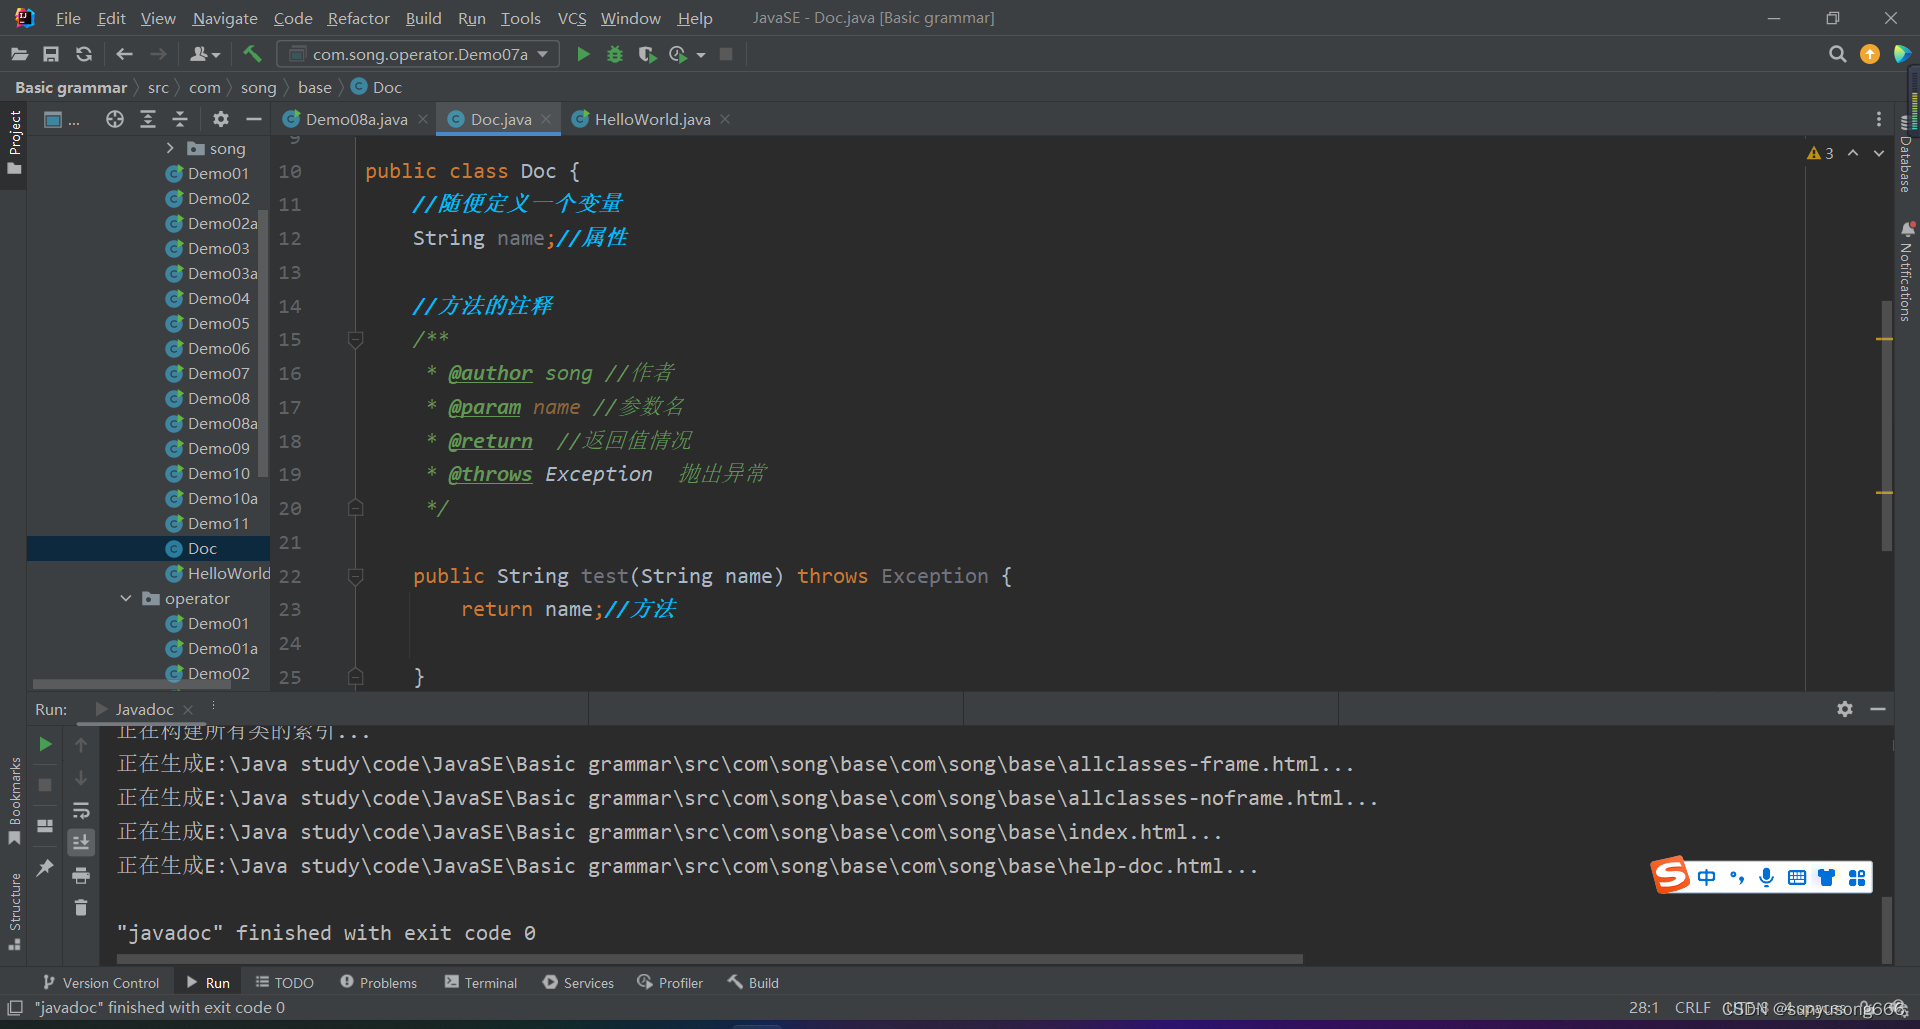This screenshot has width=1920, height=1029.
Task: Expand the song folder in tree
Action: (170, 148)
